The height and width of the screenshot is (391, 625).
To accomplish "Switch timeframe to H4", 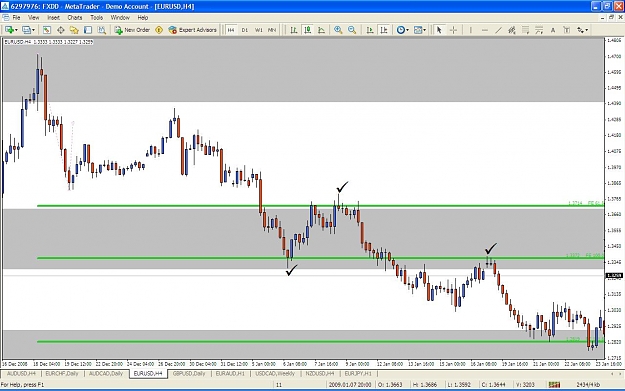I will click(x=231, y=30).
